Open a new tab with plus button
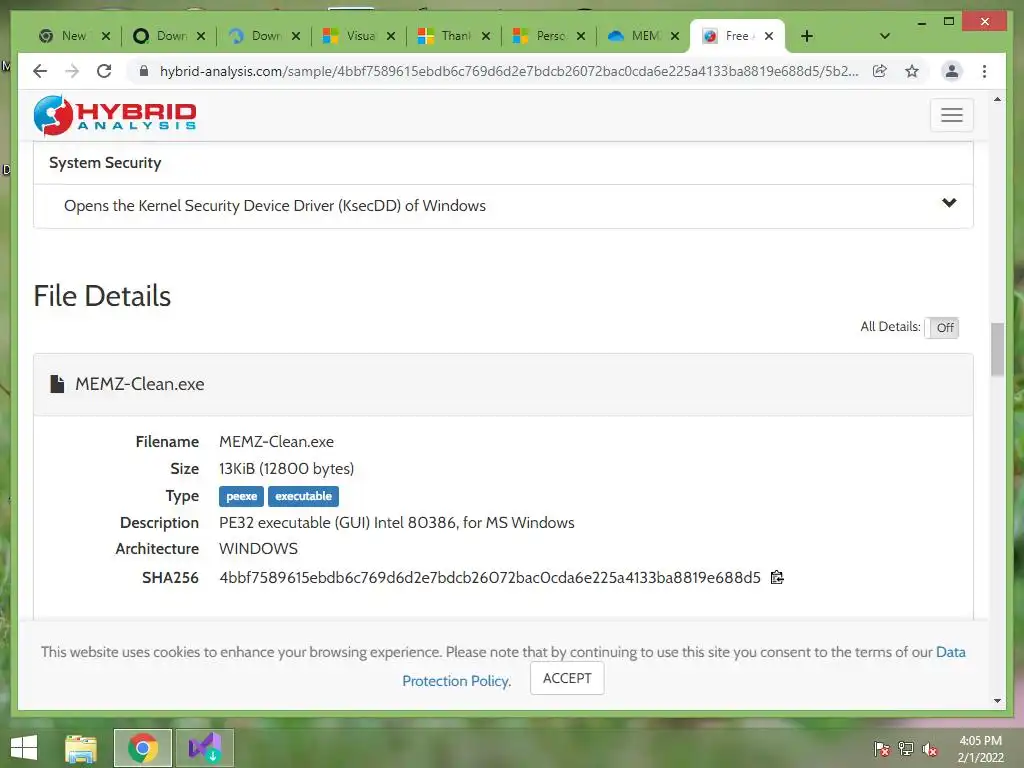 coord(807,36)
